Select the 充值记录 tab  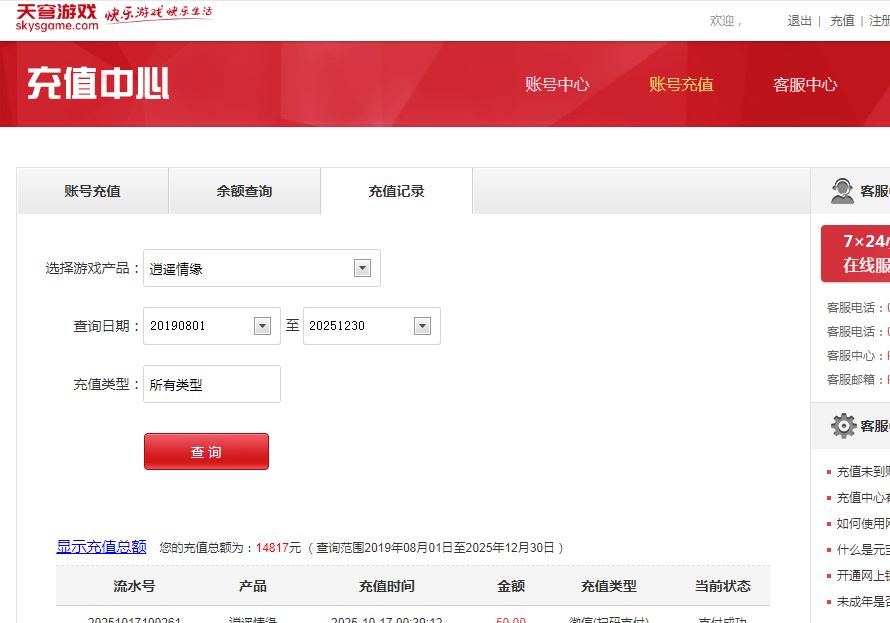coord(396,191)
